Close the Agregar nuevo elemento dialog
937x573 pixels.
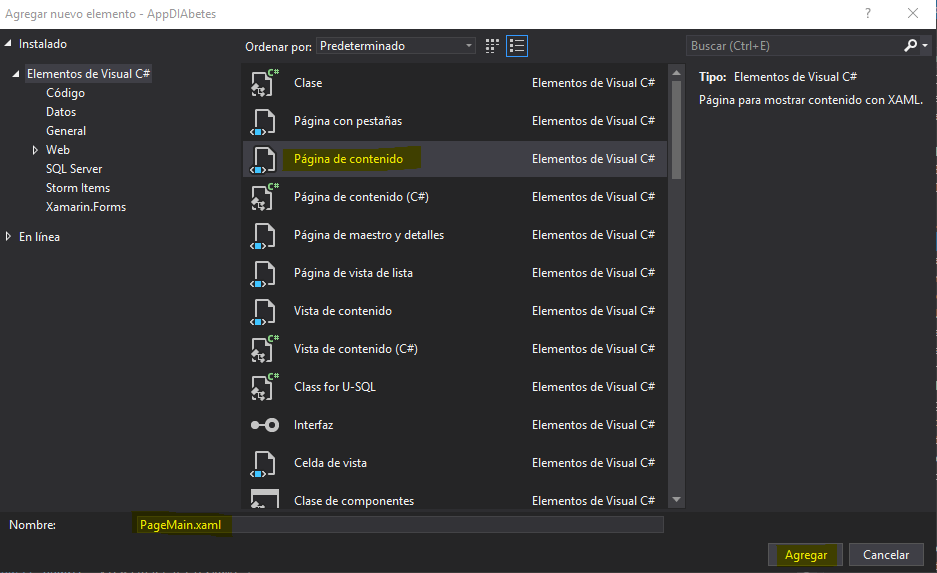912,13
